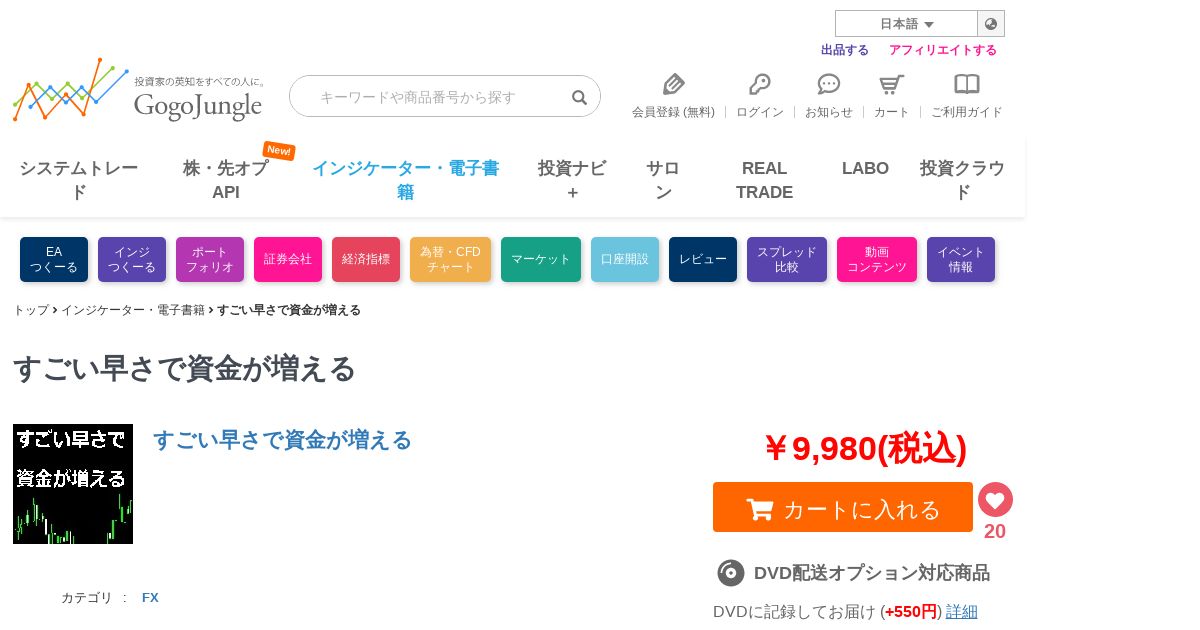This screenshot has height=630, width=1200.
Task: Open the FX category link
Action: [x=150, y=598]
